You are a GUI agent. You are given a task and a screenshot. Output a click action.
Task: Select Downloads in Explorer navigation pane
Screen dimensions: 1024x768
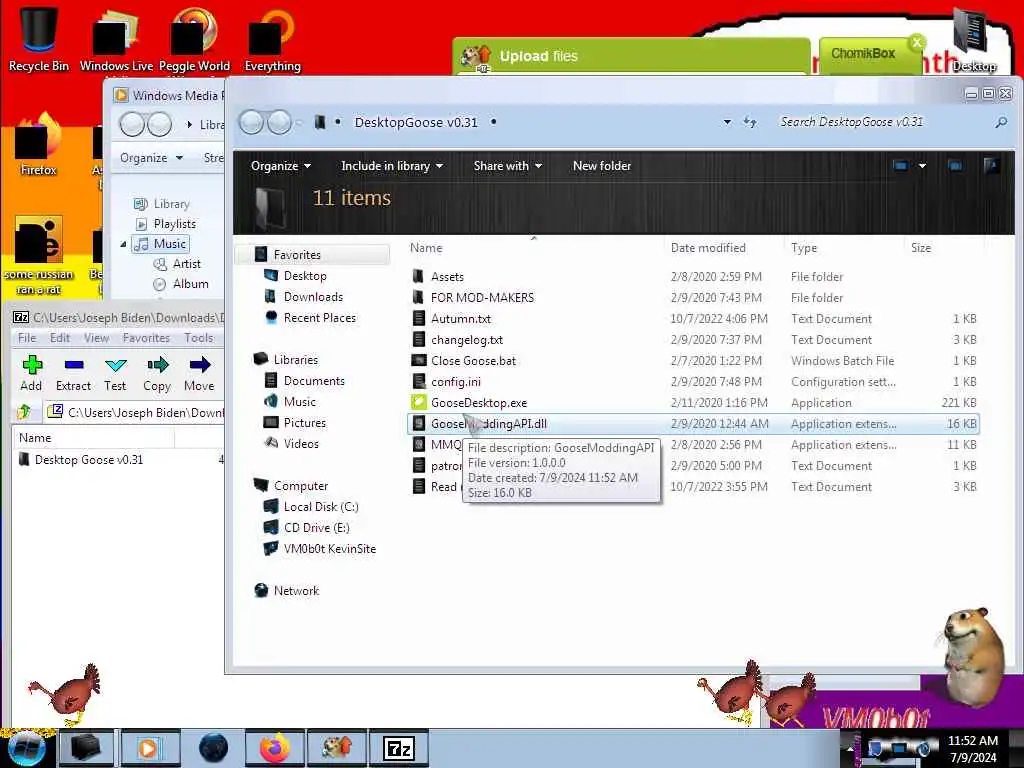(313, 296)
